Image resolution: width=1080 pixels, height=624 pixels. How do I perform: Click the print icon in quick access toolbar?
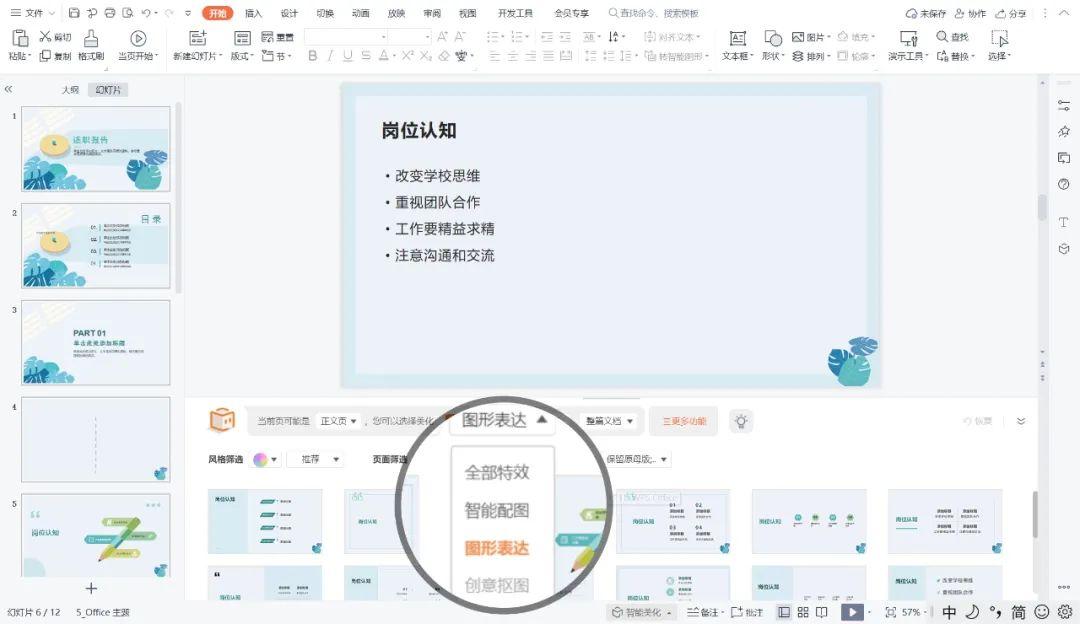tap(110, 13)
